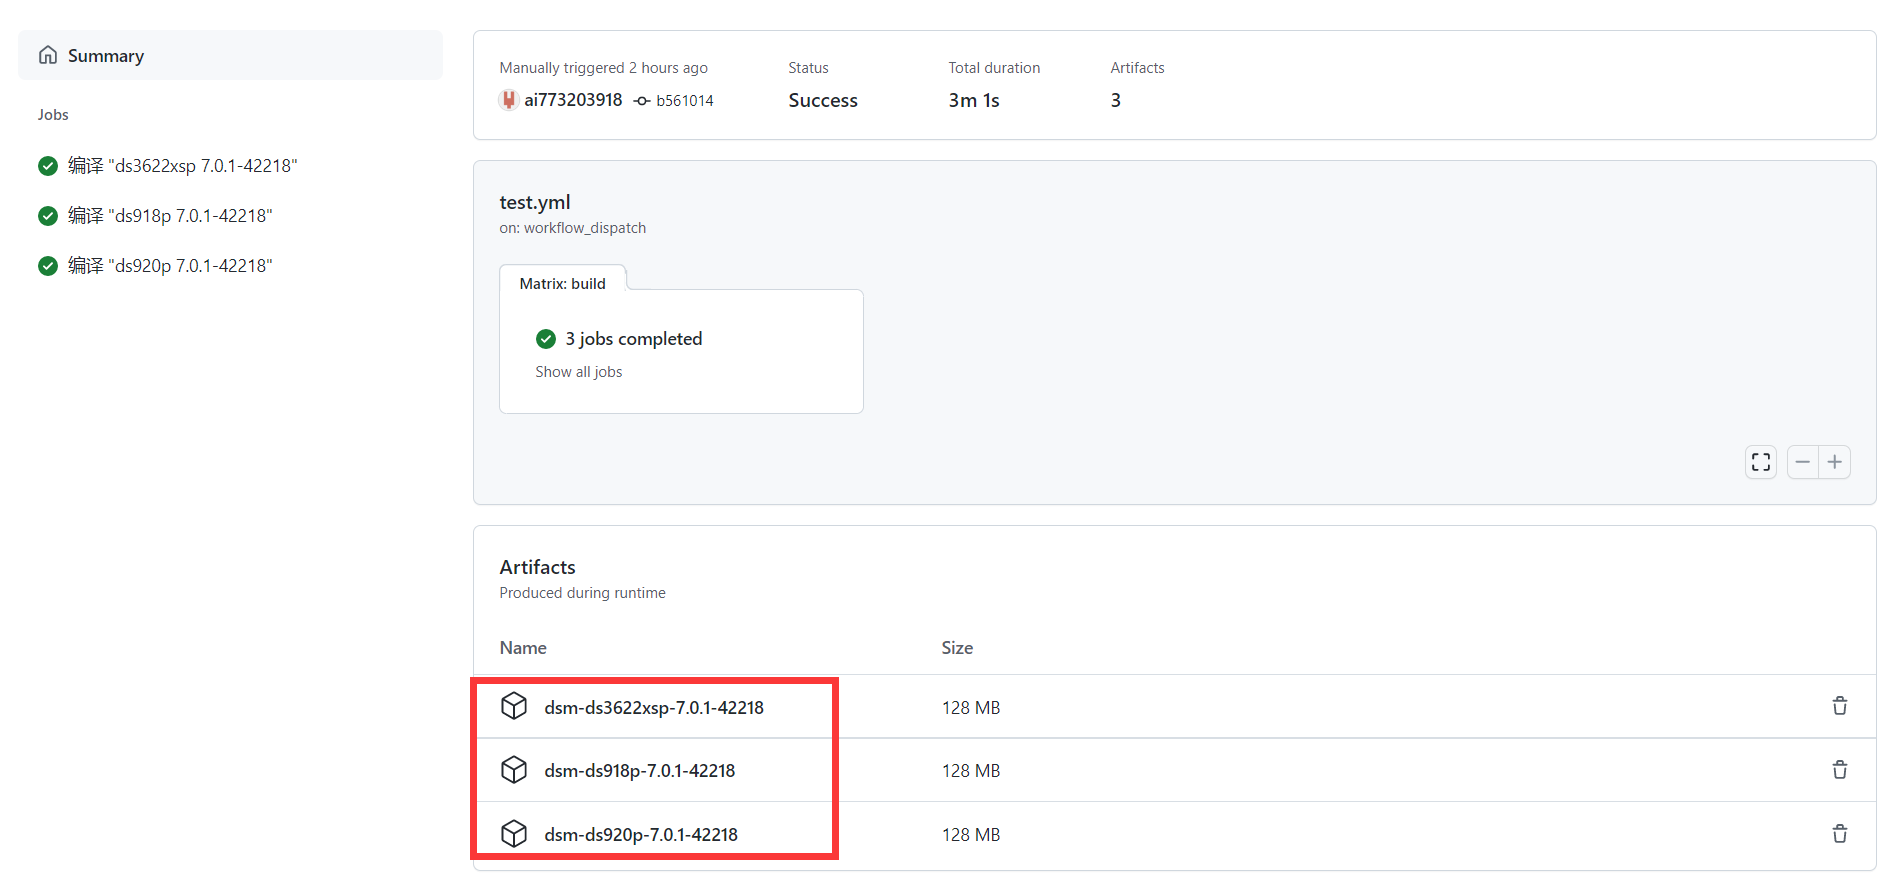The height and width of the screenshot is (881, 1891).
Task: Click the Size column header
Action: [957, 648]
